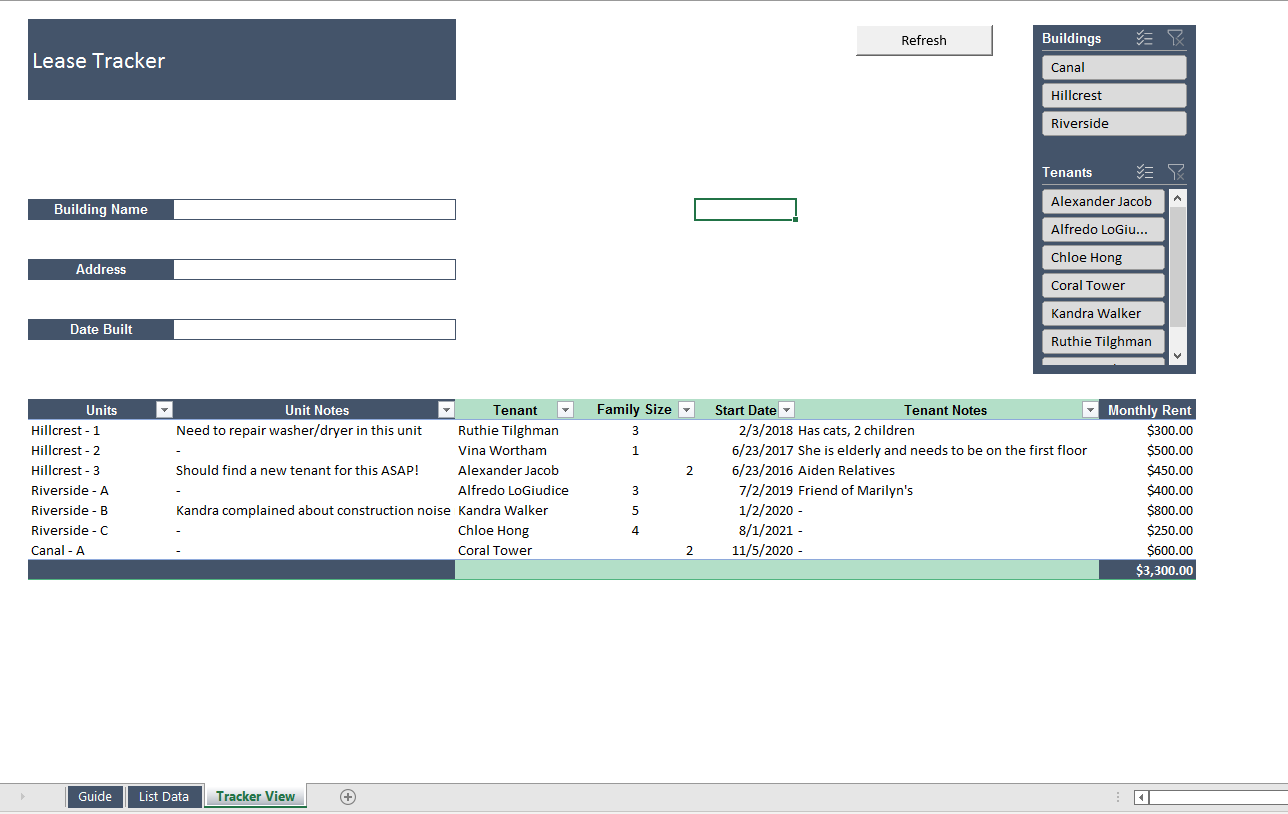
Task: Click the Date Built input cell
Action: coord(314,329)
